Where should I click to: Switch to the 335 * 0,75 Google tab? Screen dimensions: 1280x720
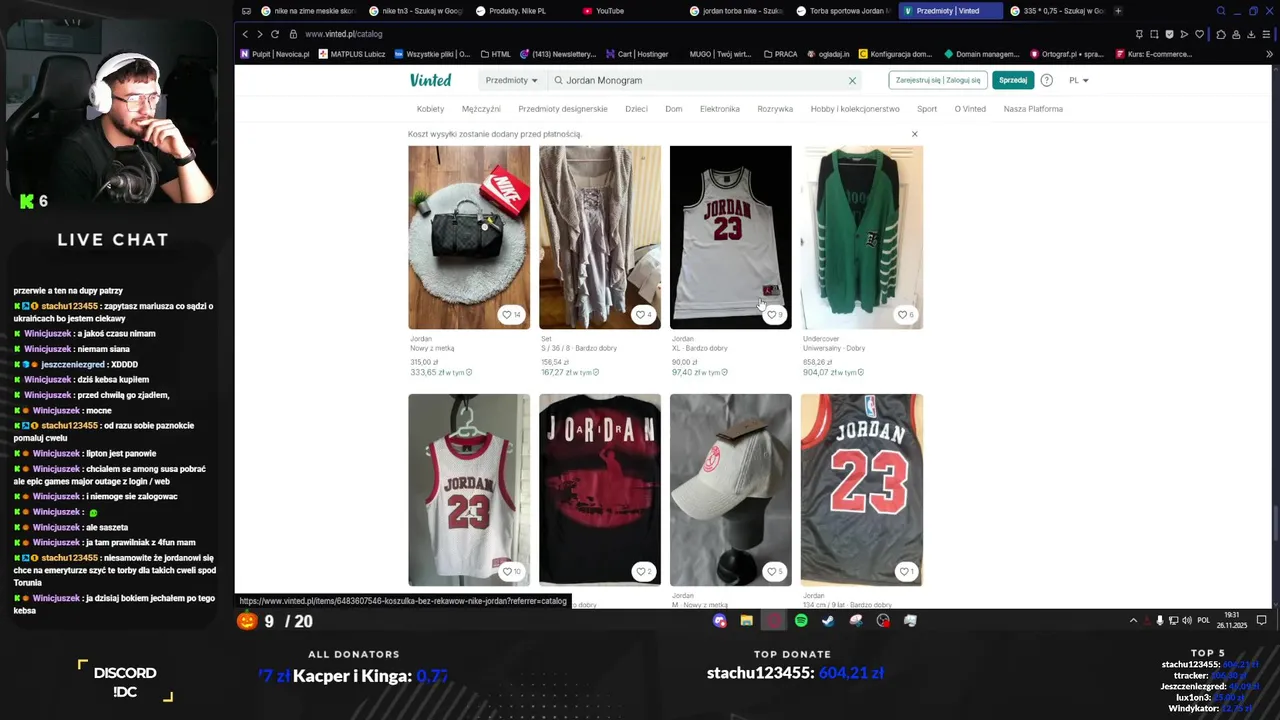point(1056,11)
